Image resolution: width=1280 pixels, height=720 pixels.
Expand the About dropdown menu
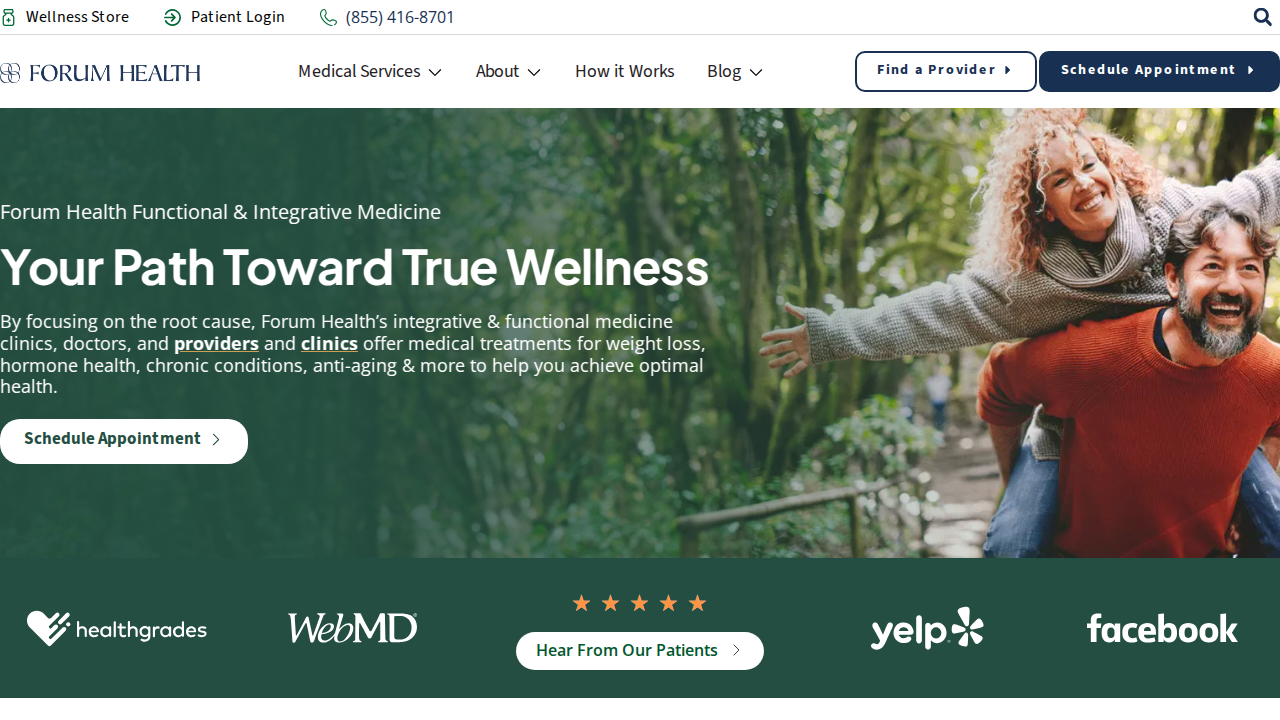[508, 71]
